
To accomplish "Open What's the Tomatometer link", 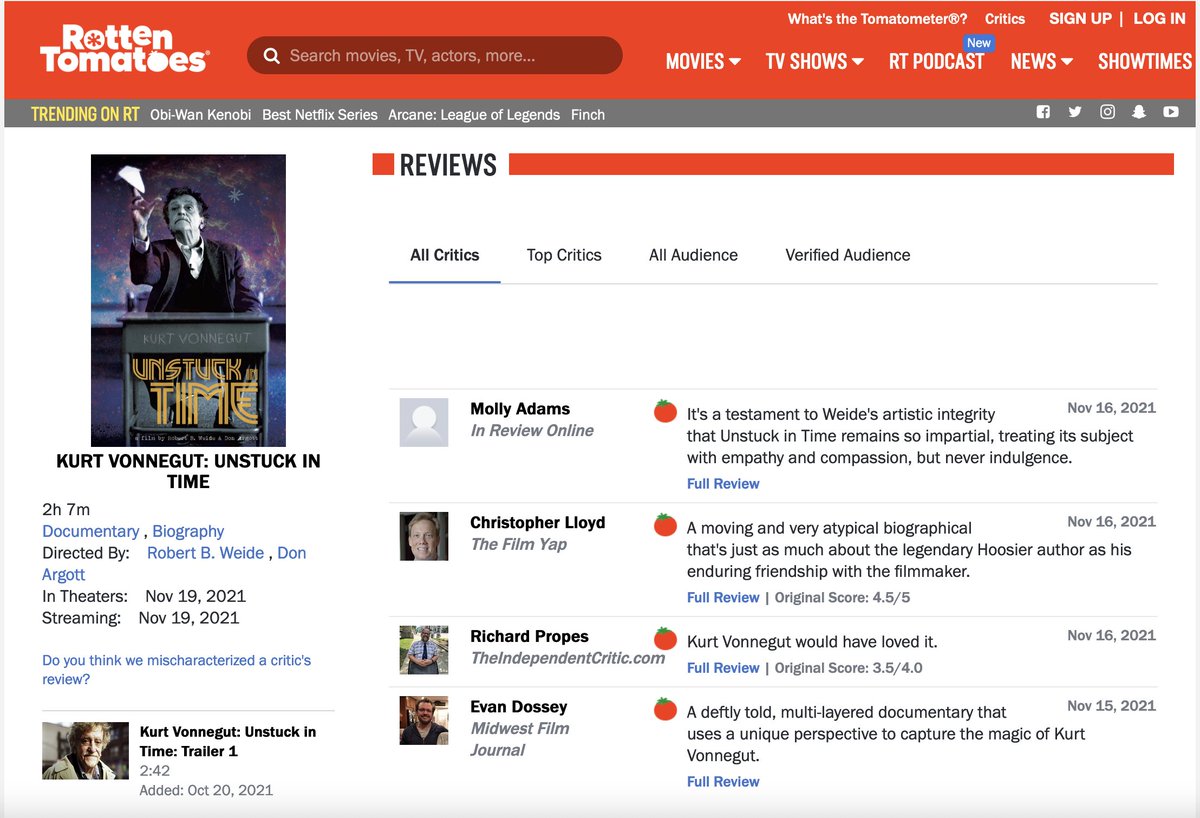I will (877, 19).
